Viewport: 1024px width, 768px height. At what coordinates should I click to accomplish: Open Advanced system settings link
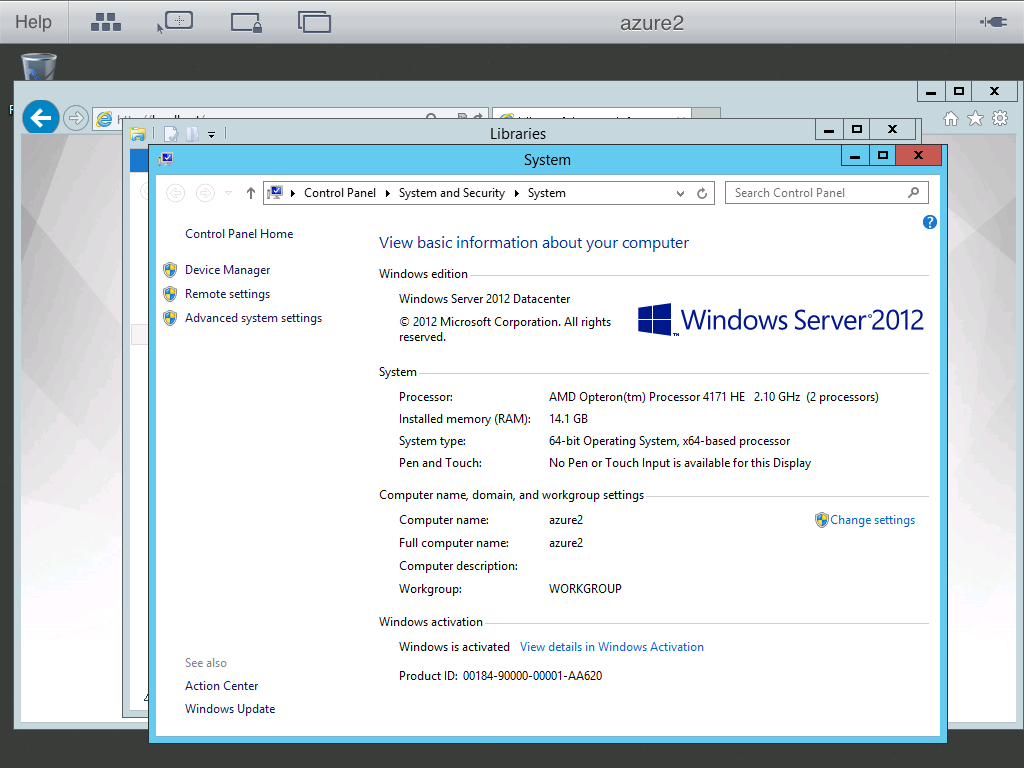point(253,318)
